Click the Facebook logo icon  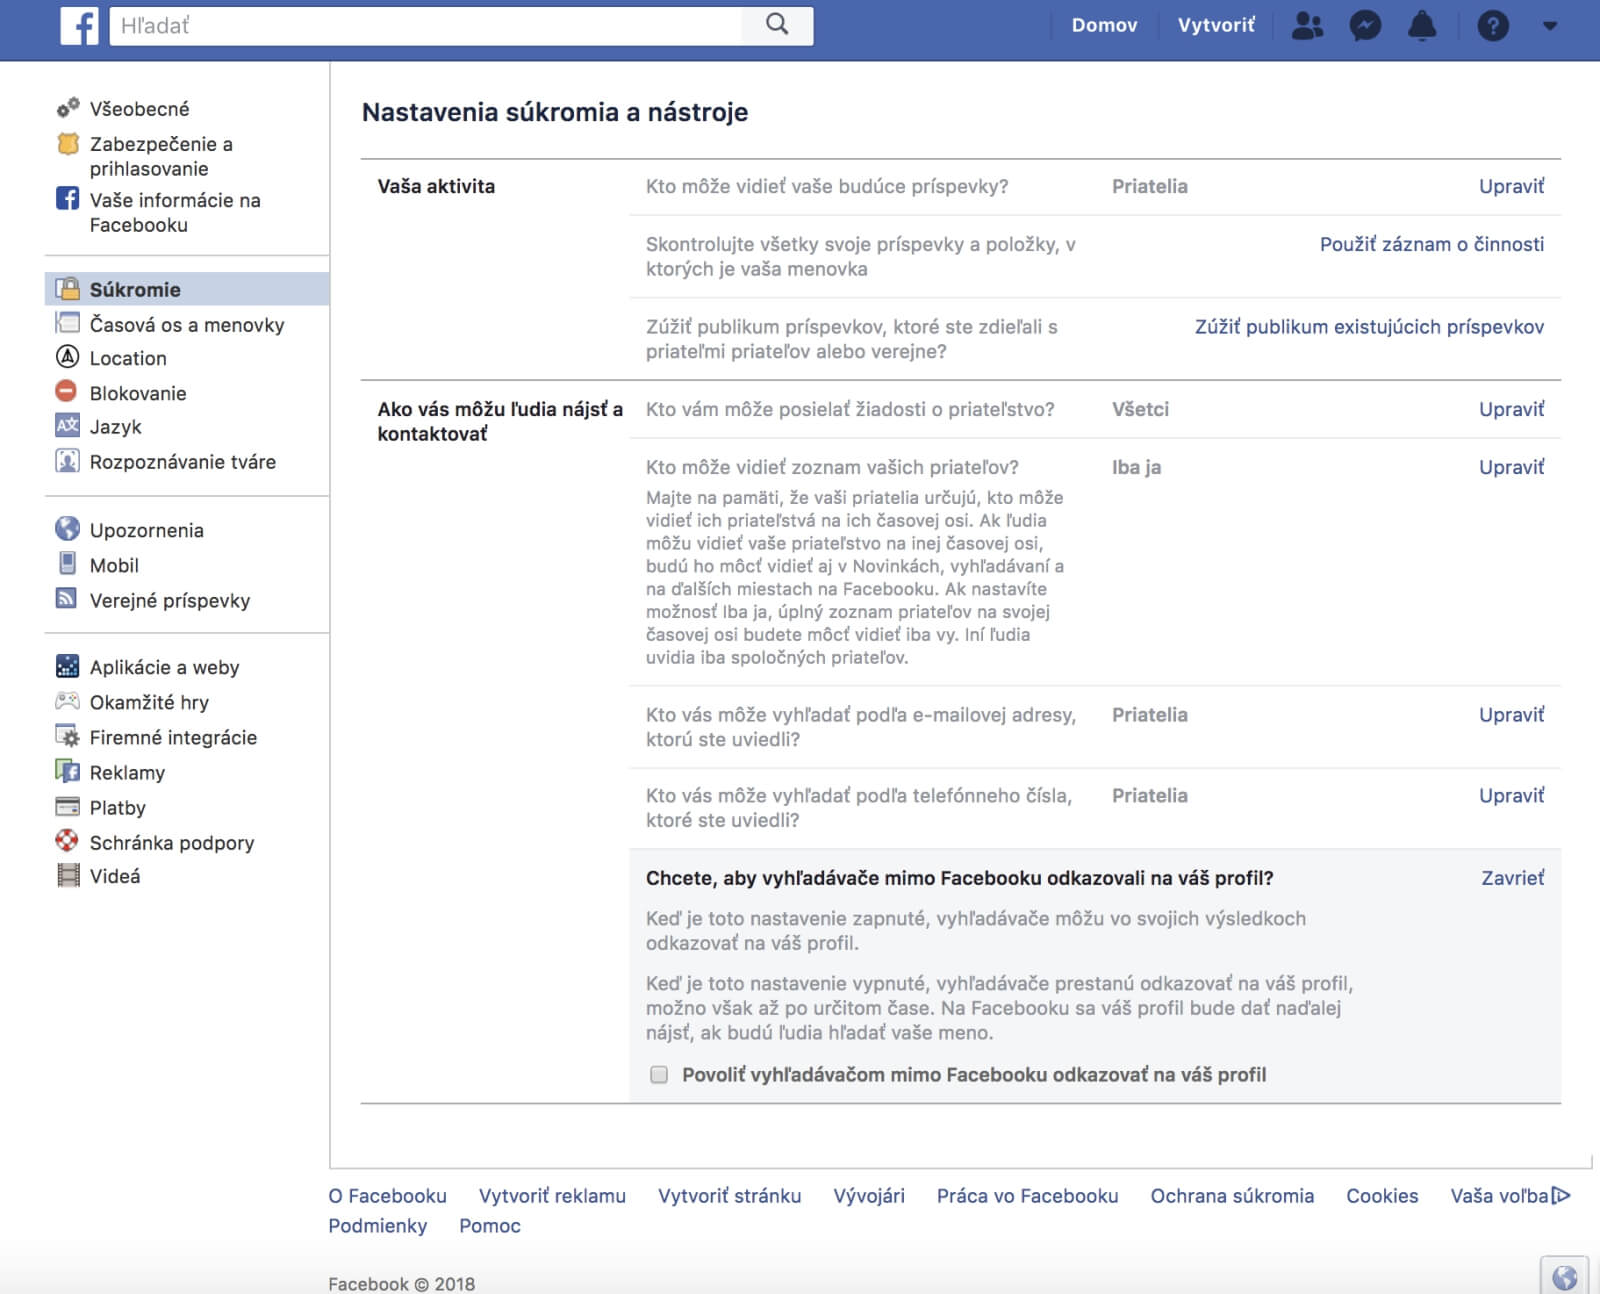79,26
